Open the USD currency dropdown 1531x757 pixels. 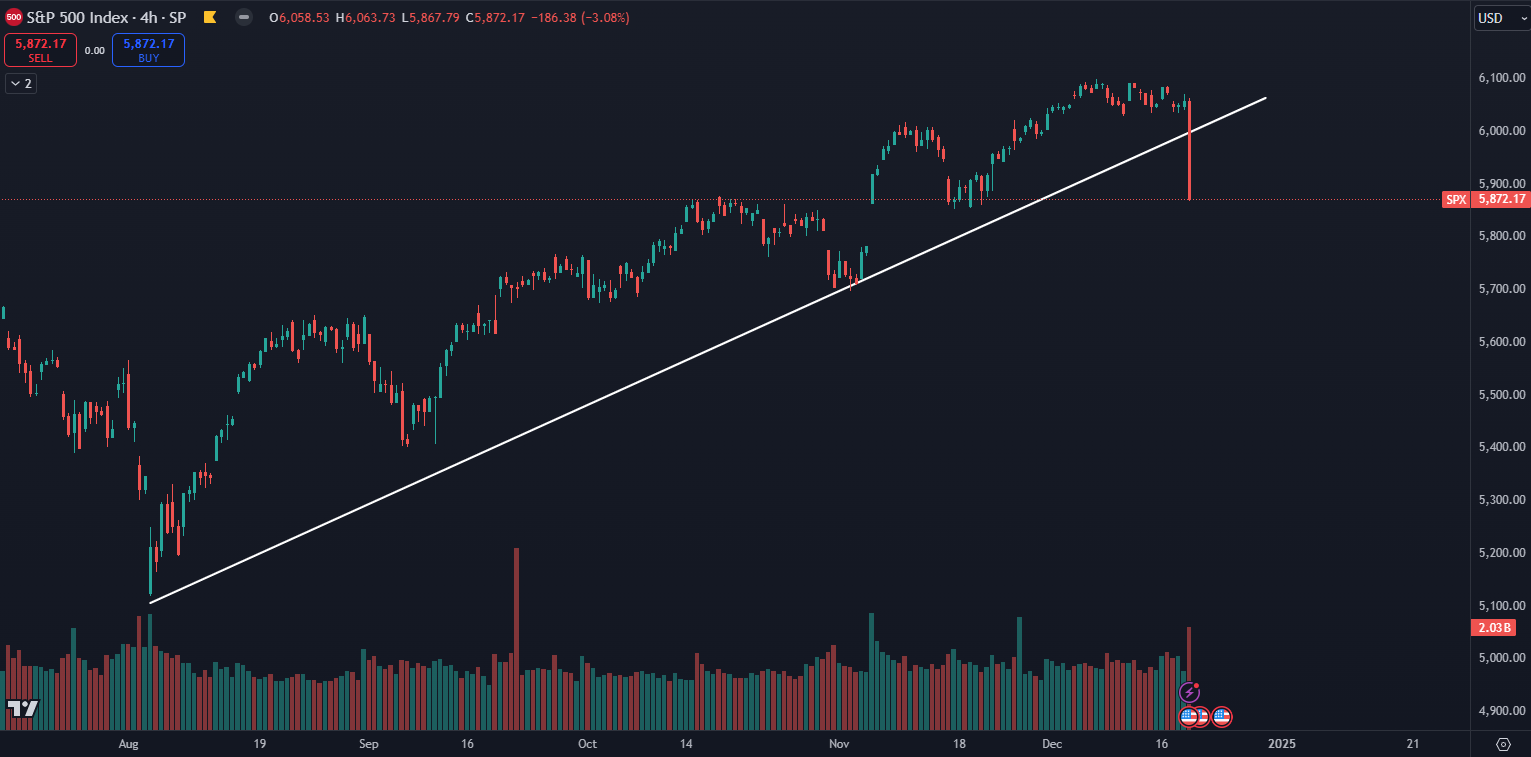(1500, 18)
